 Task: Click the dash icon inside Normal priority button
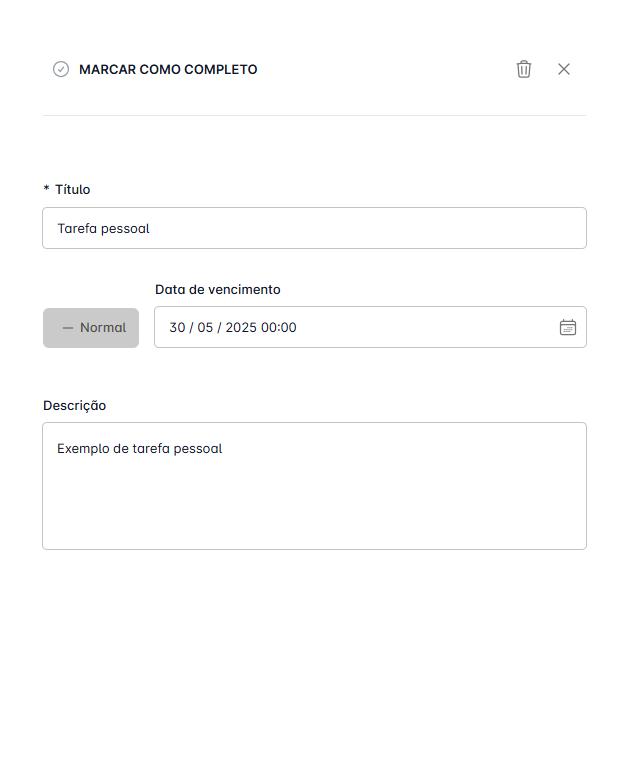[68, 328]
